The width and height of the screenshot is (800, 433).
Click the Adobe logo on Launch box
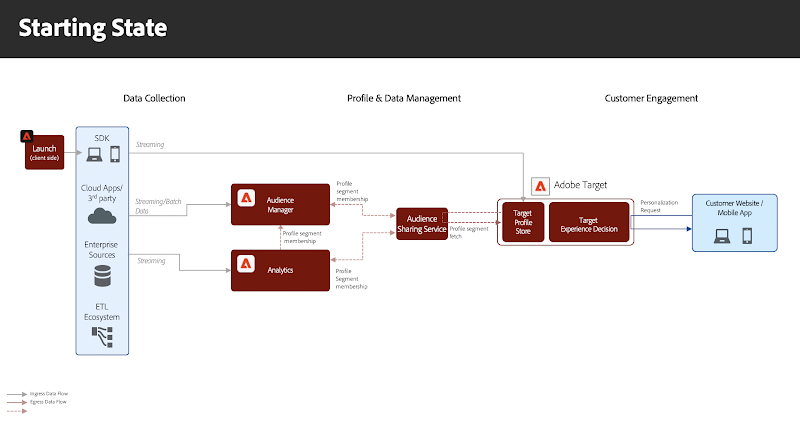(x=27, y=136)
